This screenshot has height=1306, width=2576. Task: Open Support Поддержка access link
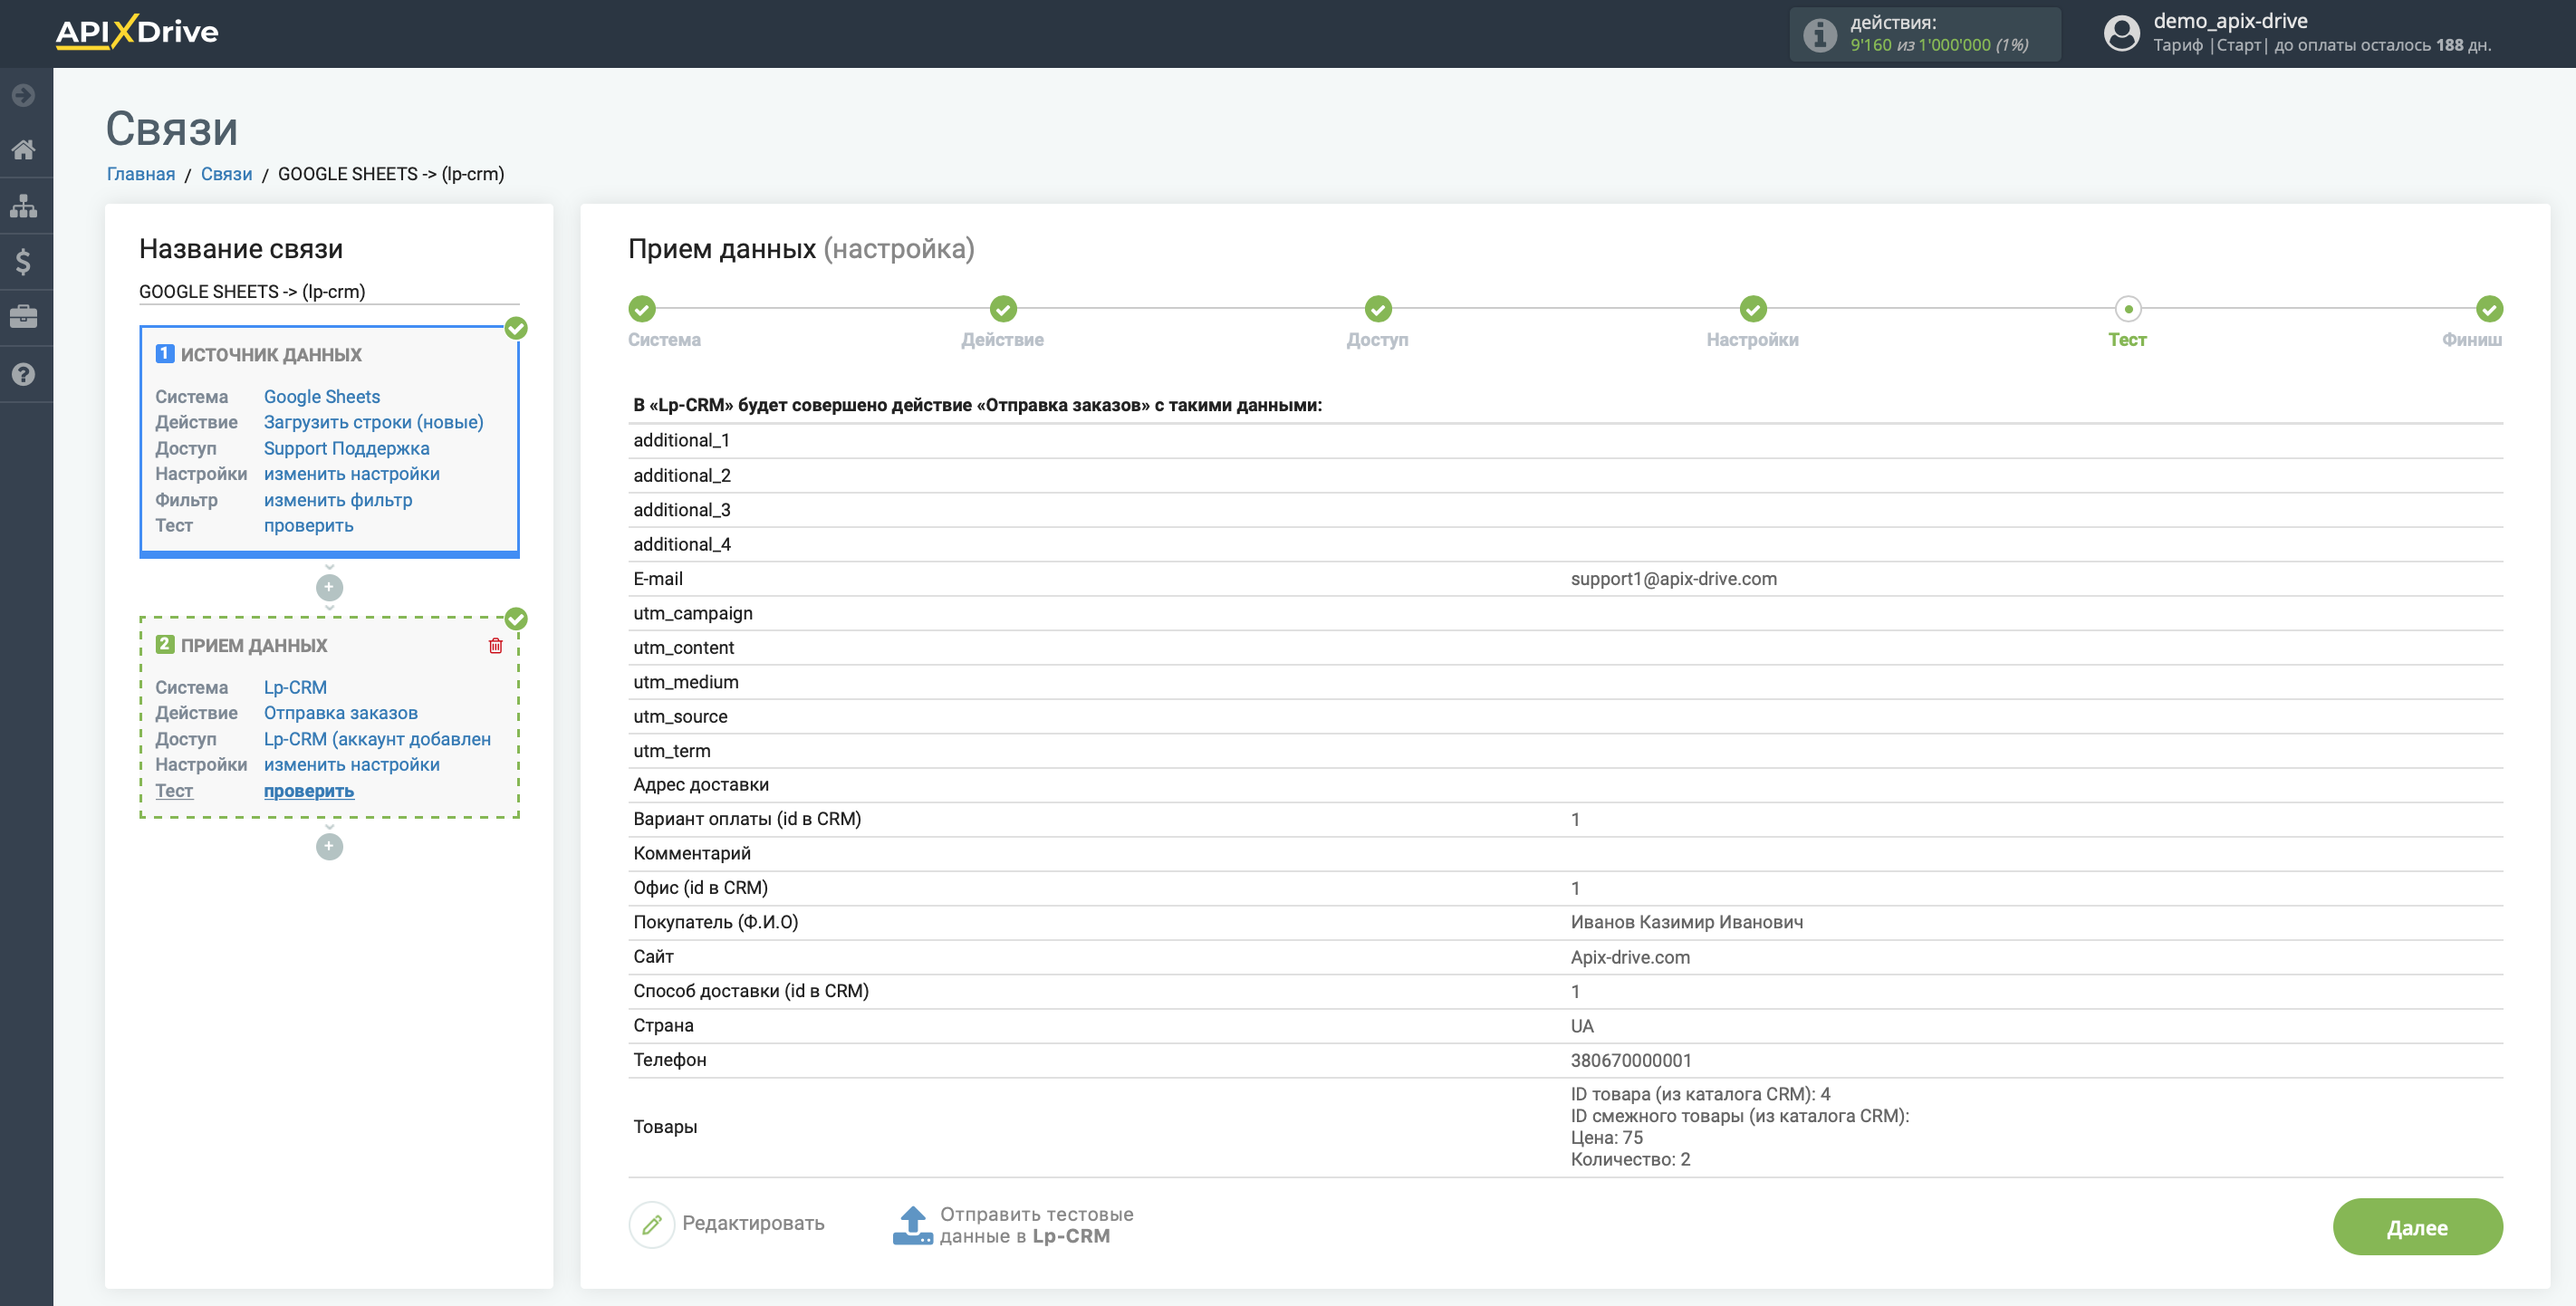346,448
